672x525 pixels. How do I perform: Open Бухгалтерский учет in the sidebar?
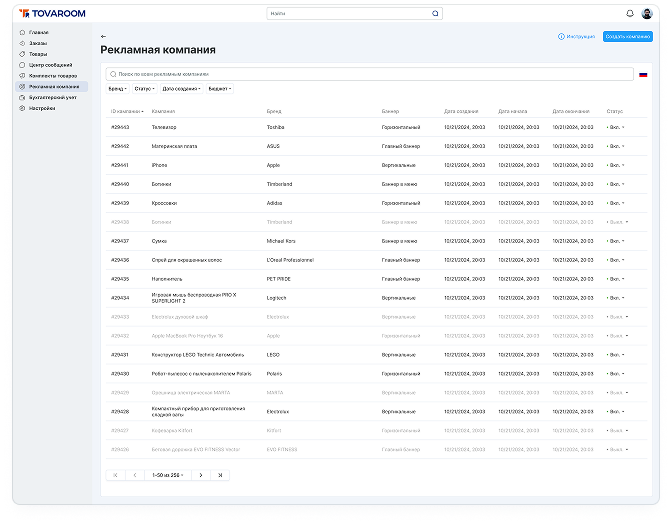coord(48,98)
